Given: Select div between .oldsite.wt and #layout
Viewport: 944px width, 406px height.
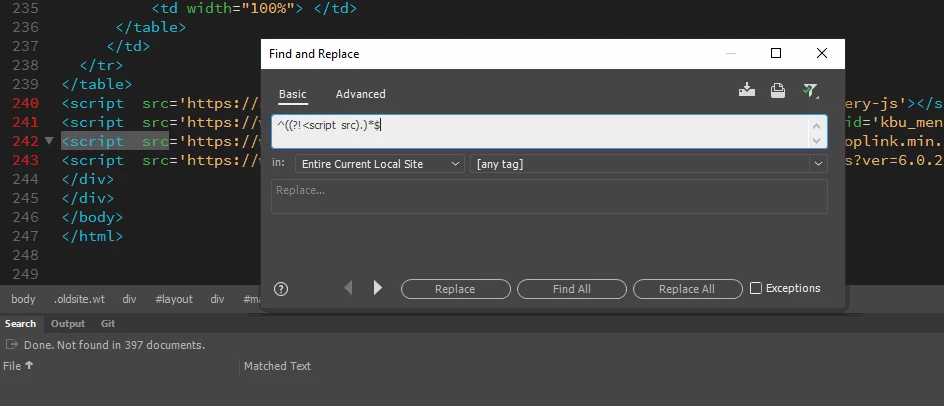Looking at the screenshot, I should click(x=129, y=299).
